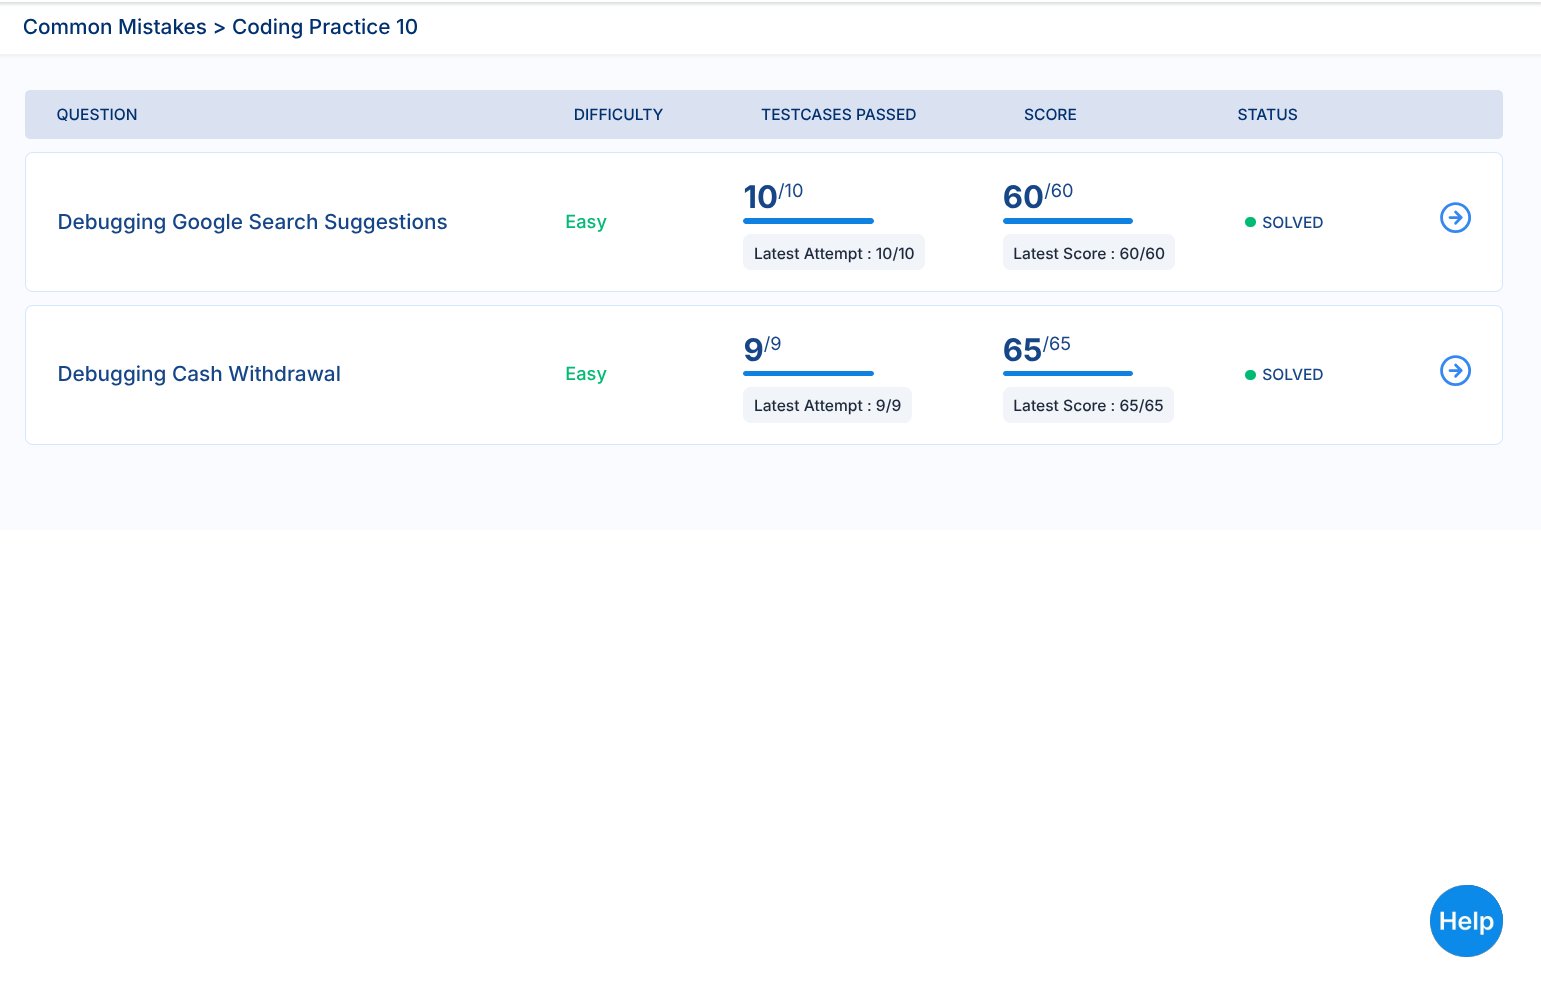The image size is (1541, 987).
Task: Click the green SOLVED dot for Google Search Suggestions
Action: [1250, 222]
